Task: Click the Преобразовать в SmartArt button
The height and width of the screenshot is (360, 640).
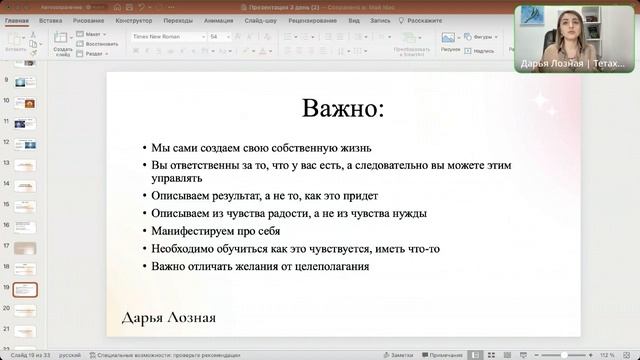Action: tap(411, 44)
